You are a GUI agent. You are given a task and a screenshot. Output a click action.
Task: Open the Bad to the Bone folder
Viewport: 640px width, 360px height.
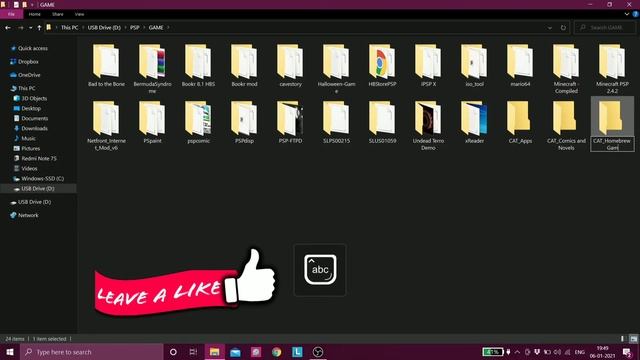[x=106, y=66]
